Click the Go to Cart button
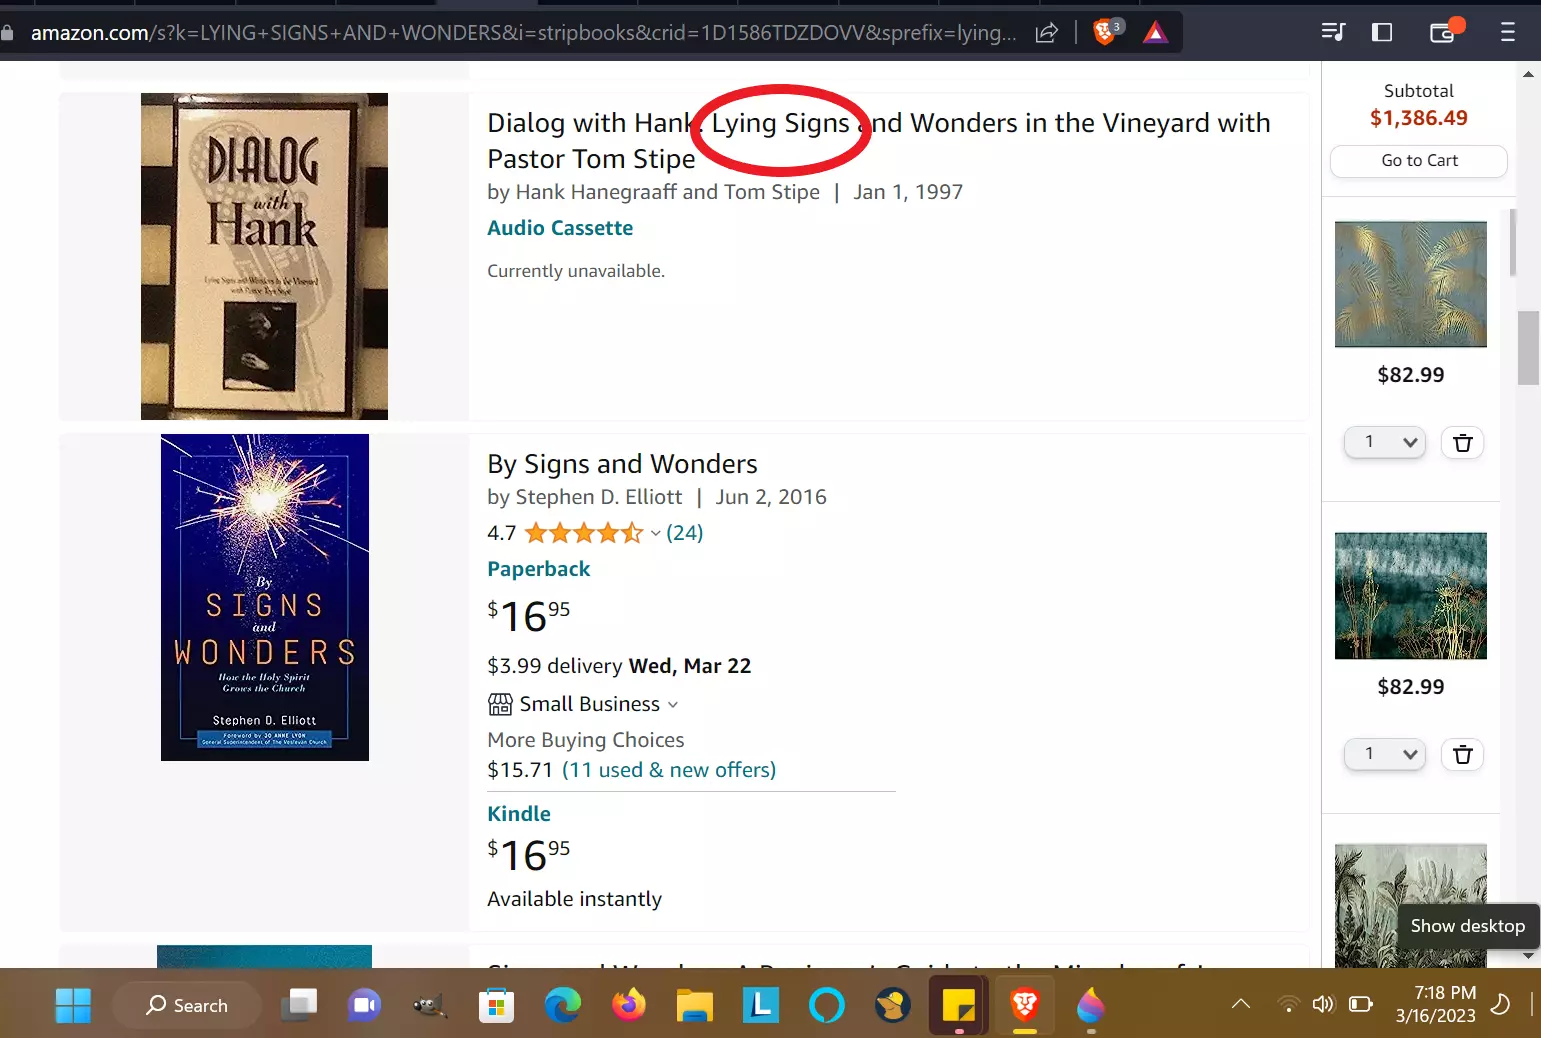 pos(1418,161)
